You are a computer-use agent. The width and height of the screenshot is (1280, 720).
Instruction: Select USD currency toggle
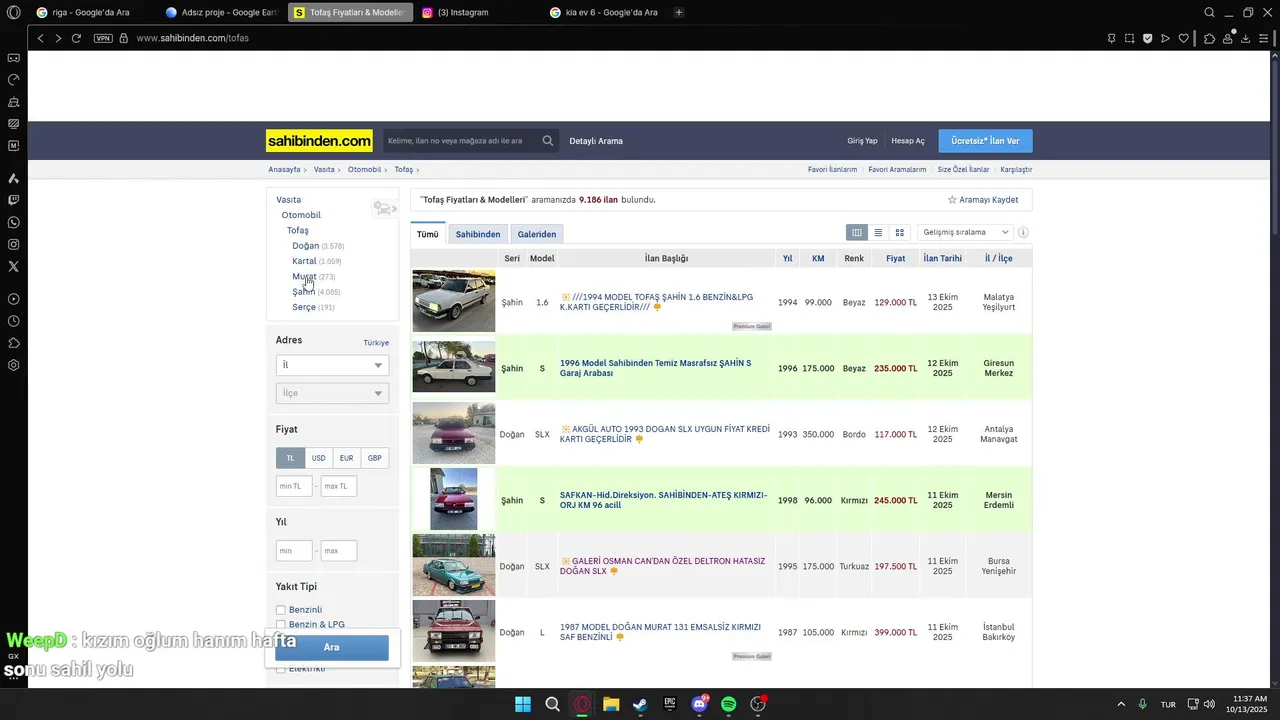coord(318,458)
